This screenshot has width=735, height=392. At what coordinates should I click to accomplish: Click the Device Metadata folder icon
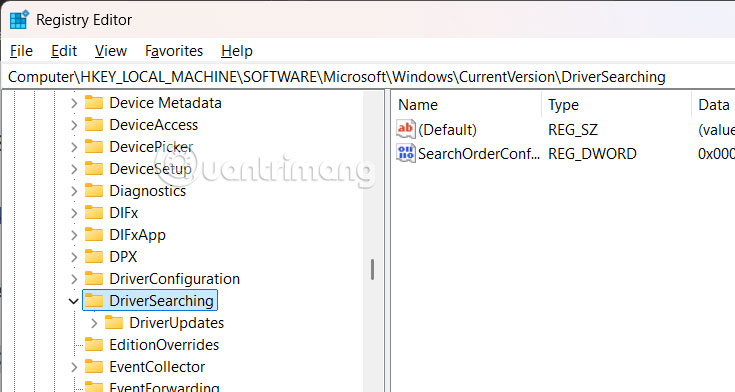[94, 103]
